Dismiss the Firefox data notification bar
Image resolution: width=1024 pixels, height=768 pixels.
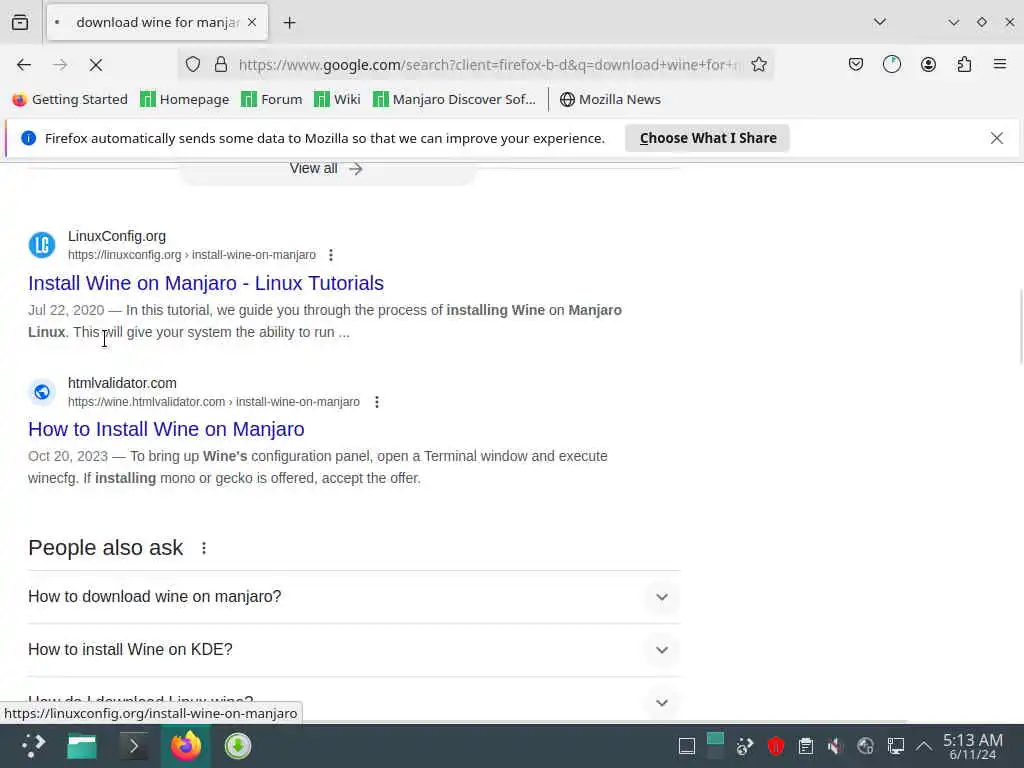click(x=997, y=138)
